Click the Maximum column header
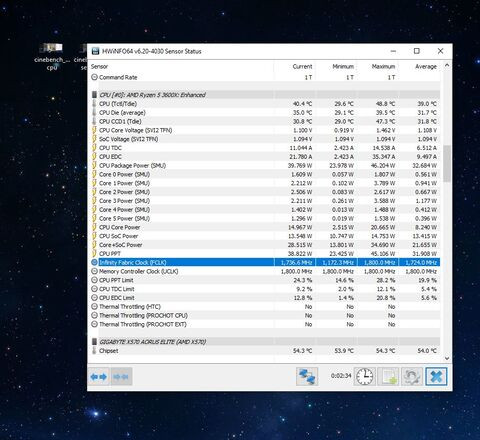 pyautogui.click(x=383, y=66)
